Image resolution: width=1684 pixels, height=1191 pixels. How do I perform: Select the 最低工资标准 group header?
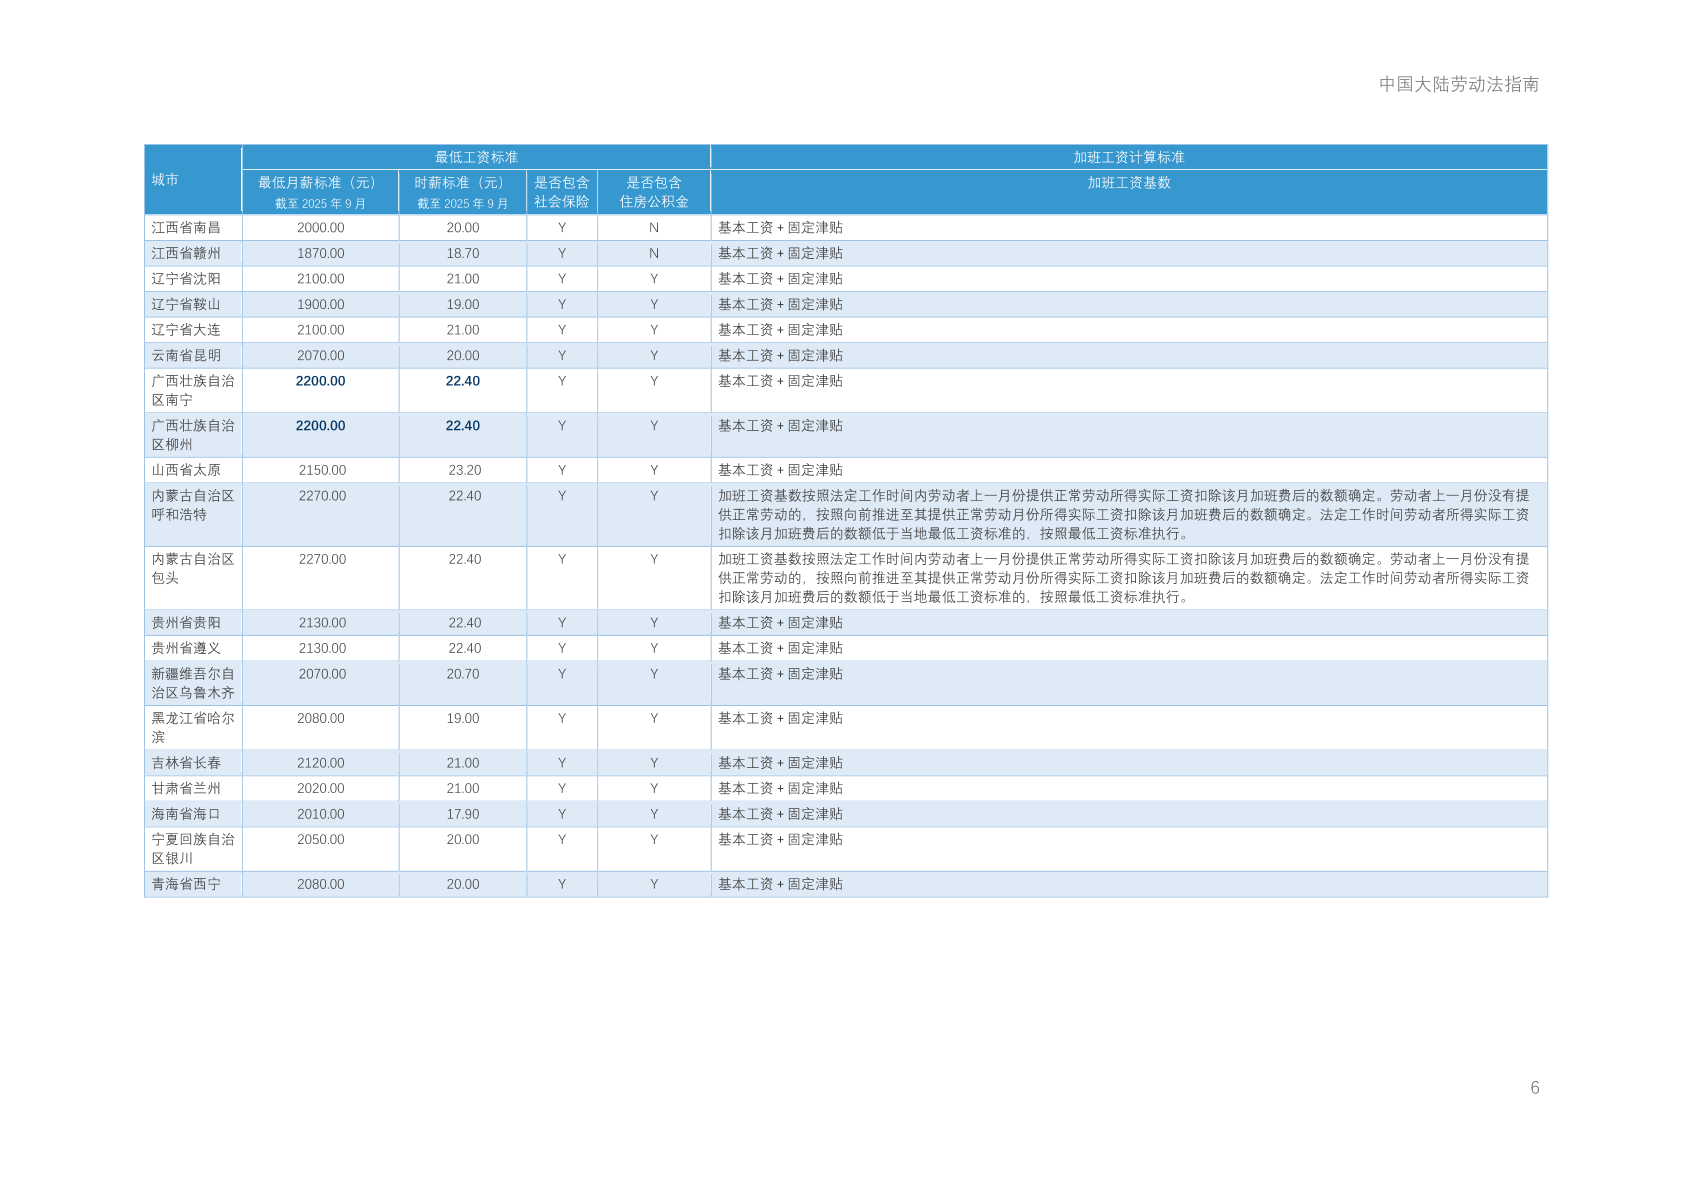(x=476, y=157)
